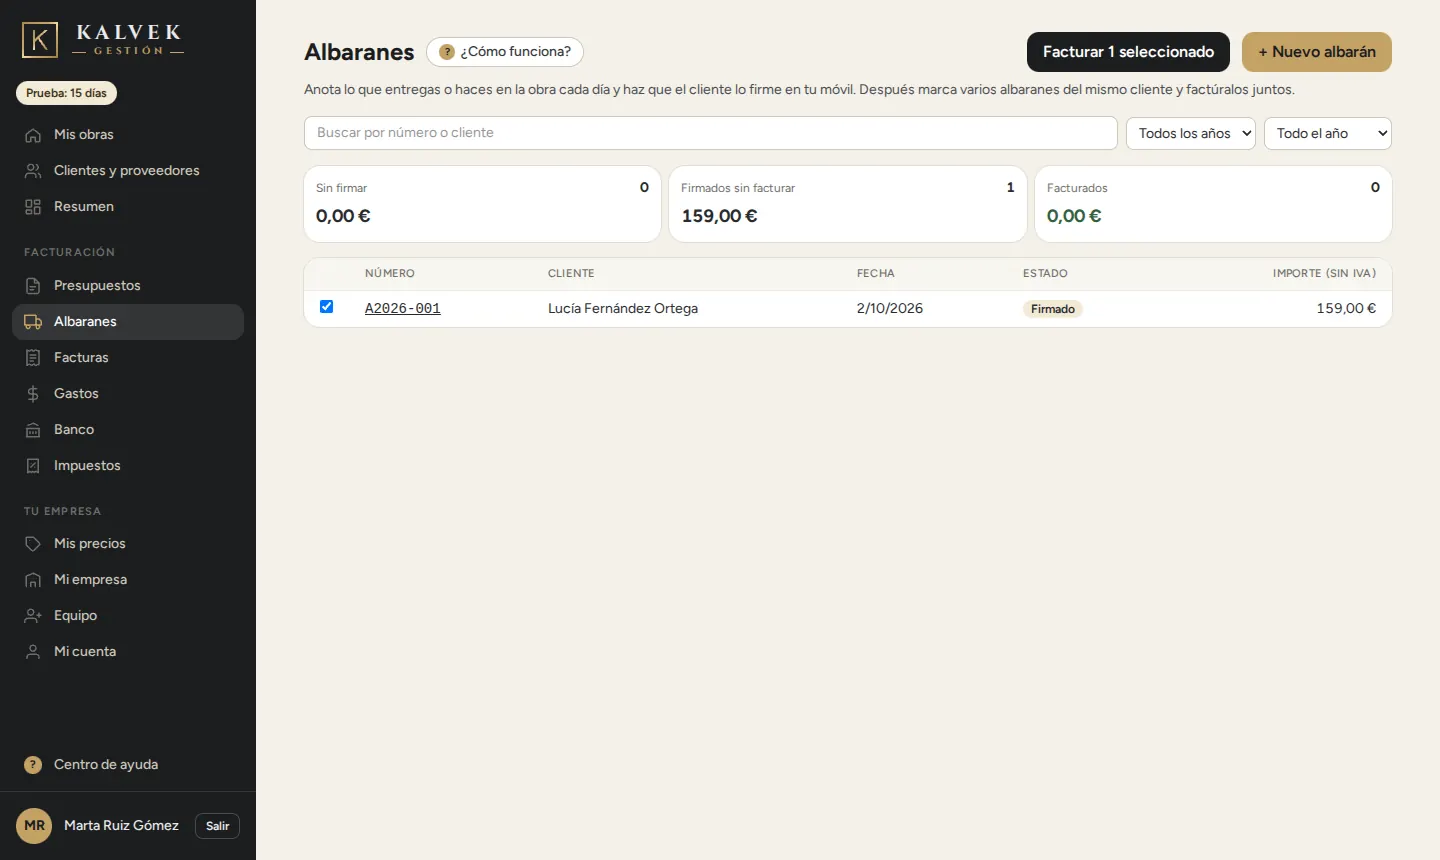Click the ESTADO column header

click(1045, 274)
